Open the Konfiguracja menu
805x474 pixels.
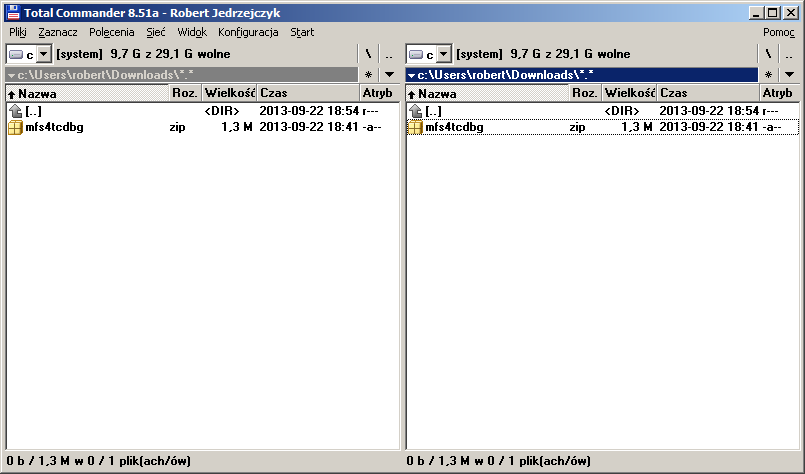248,32
